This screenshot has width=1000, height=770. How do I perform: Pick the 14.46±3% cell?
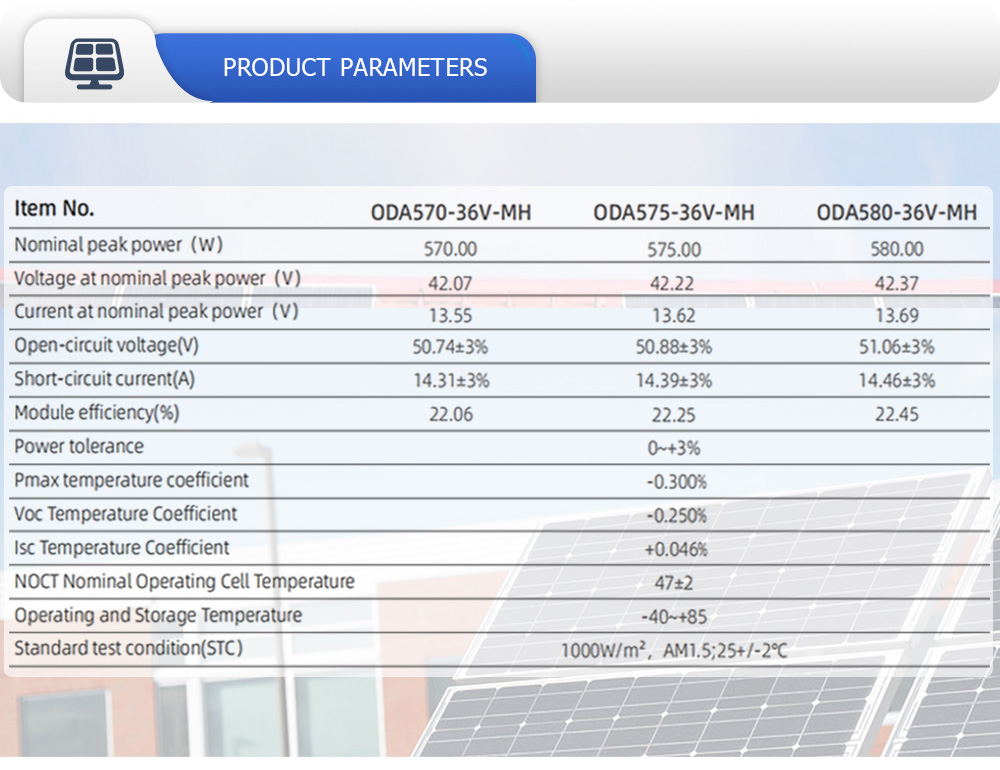(897, 381)
